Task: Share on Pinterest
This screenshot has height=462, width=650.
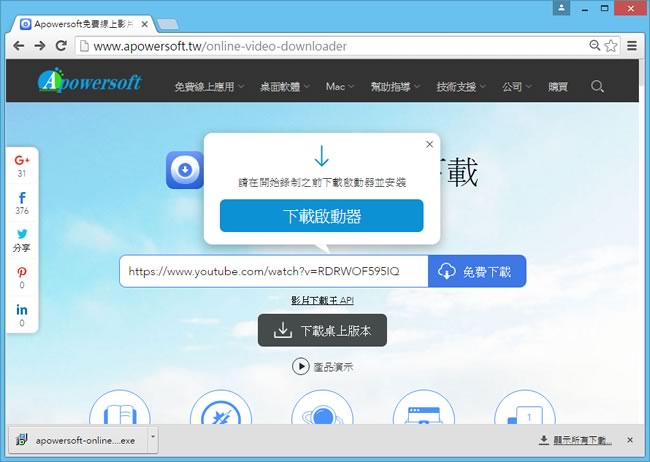Action: (x=22, y=277)
